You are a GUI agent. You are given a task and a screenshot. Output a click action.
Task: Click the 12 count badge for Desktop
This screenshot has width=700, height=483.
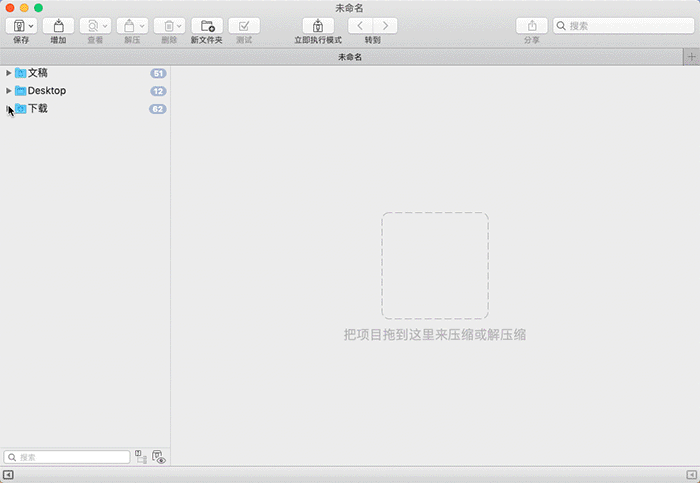158,91
